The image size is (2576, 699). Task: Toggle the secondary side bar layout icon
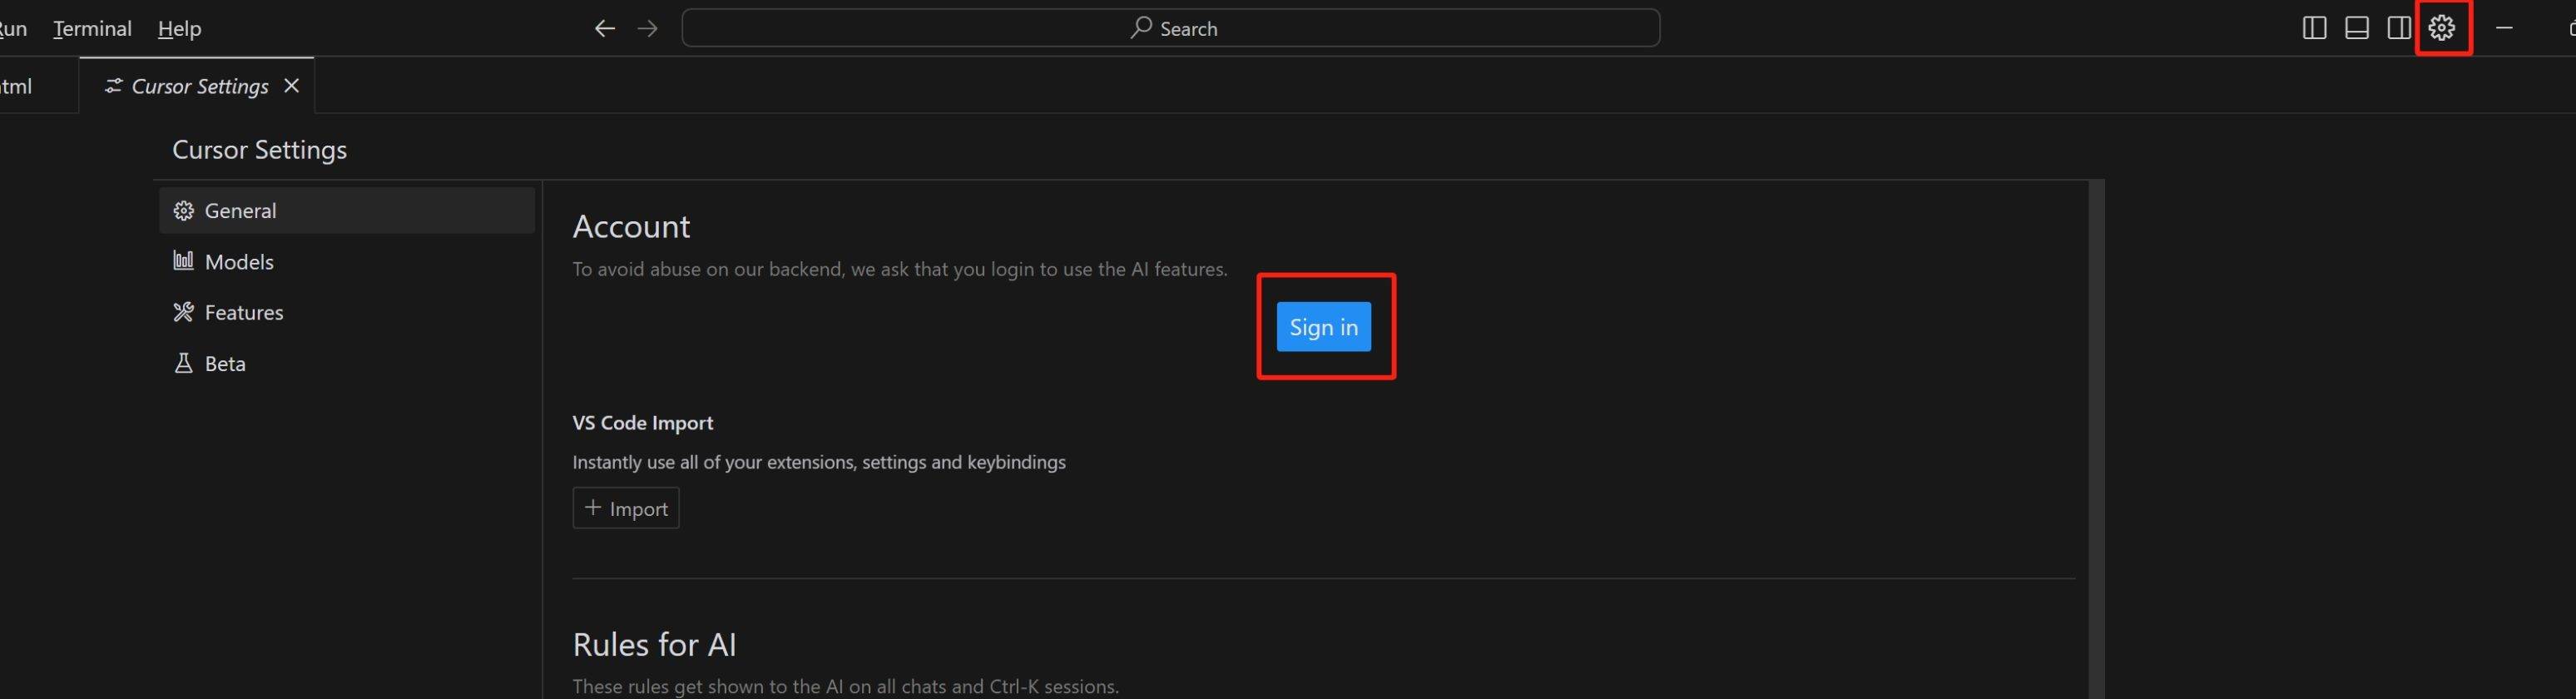[2399, 28]
